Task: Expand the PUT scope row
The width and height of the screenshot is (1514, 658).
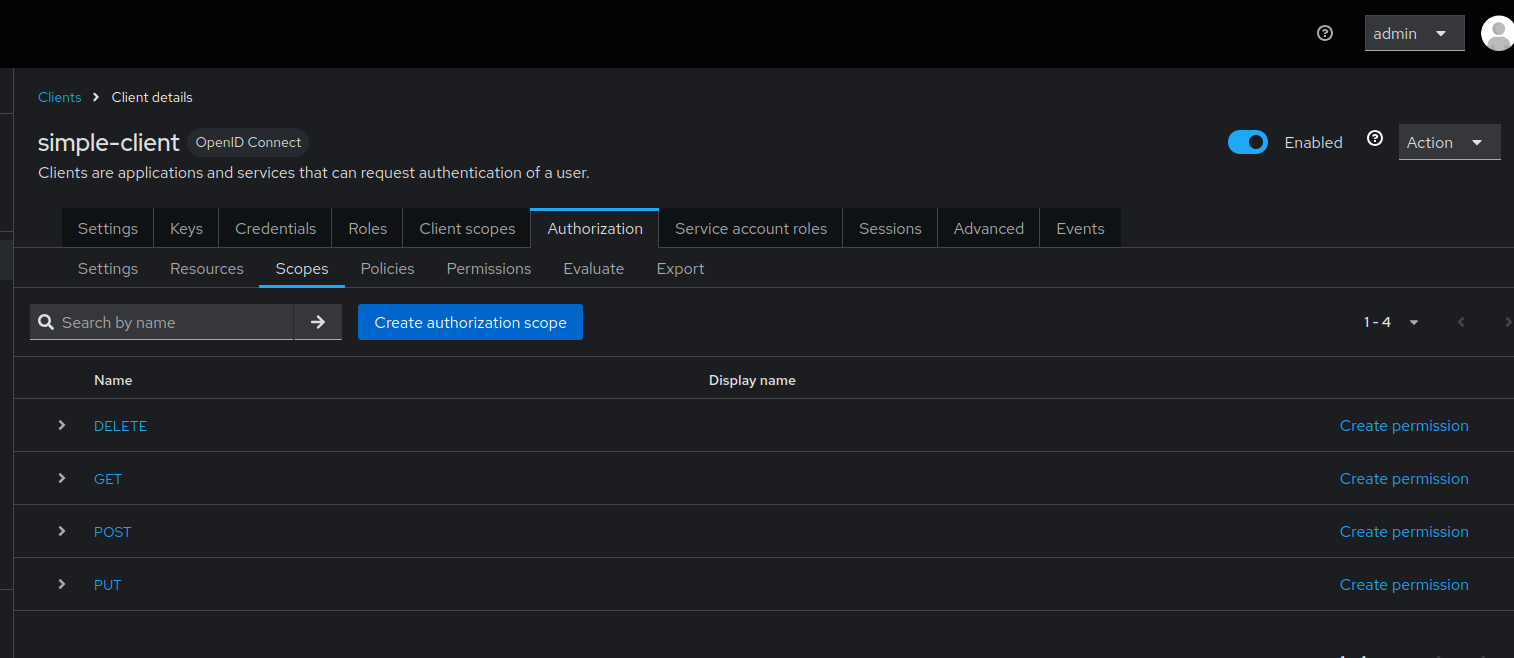Action: pyautogui.click(x=61, y=584)
